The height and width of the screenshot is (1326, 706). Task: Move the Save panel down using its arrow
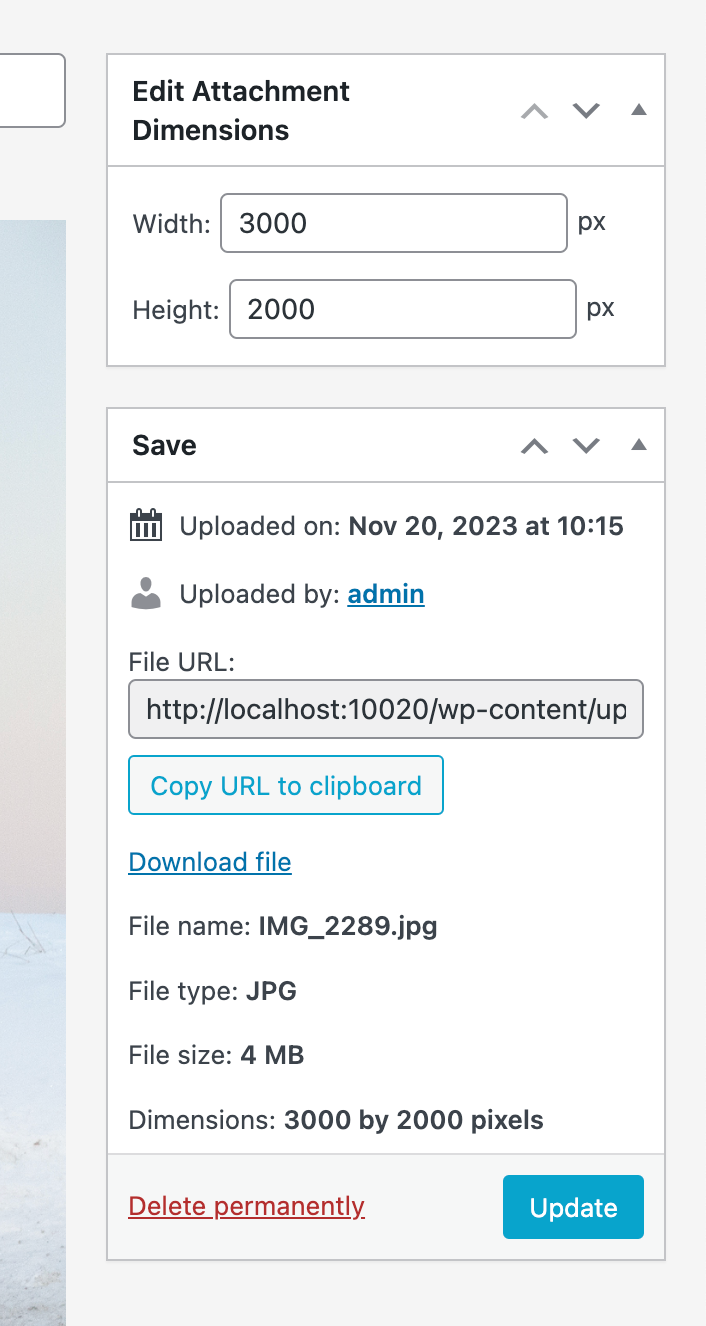point(586,446)
